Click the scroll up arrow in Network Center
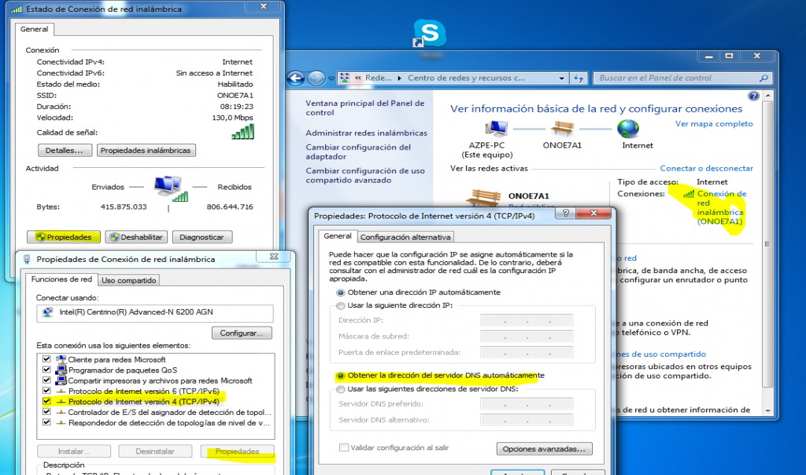806x475 pixels. coord(767,96)
